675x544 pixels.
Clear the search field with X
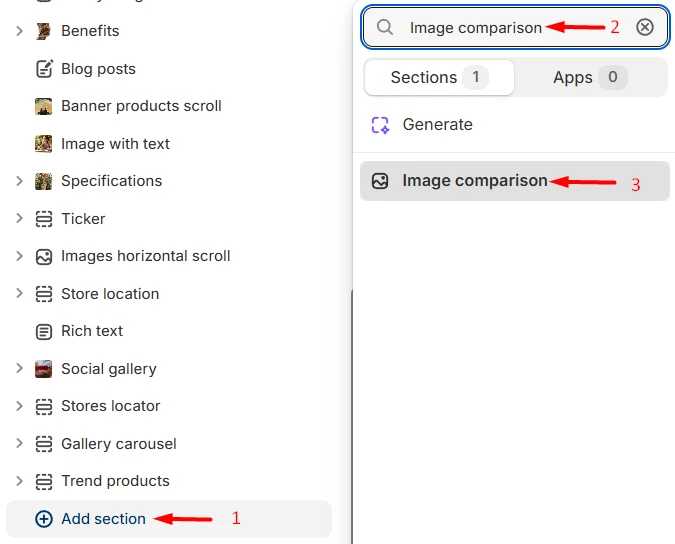644,27
